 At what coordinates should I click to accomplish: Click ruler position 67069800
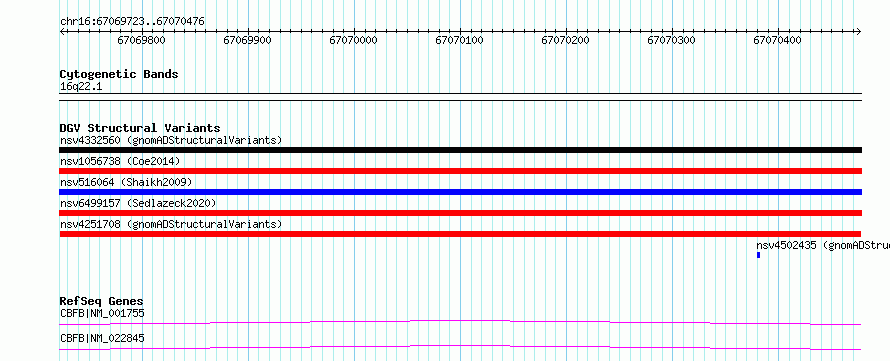[142, 40]
